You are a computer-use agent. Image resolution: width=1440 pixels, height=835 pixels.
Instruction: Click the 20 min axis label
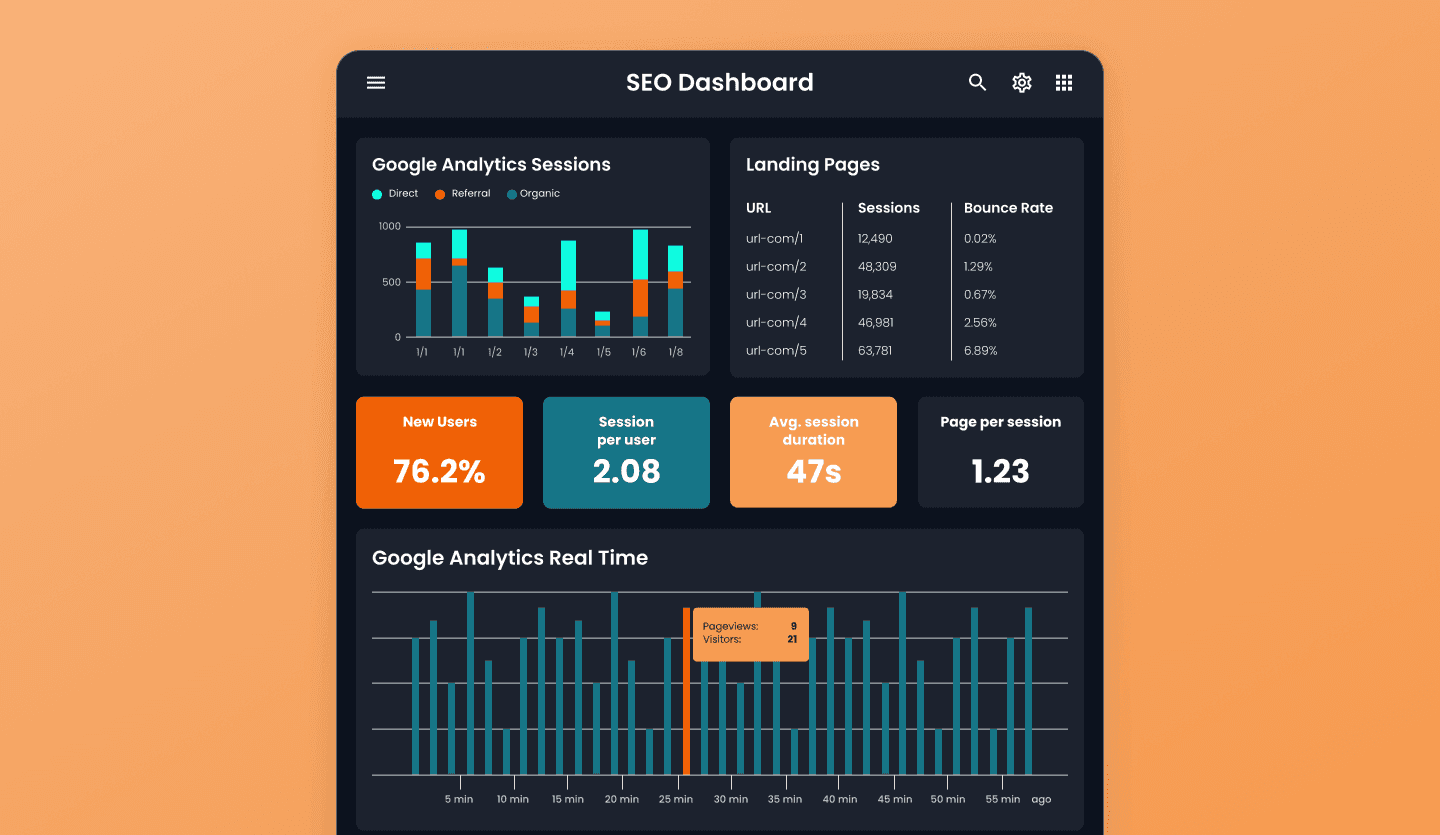point(622,799)
